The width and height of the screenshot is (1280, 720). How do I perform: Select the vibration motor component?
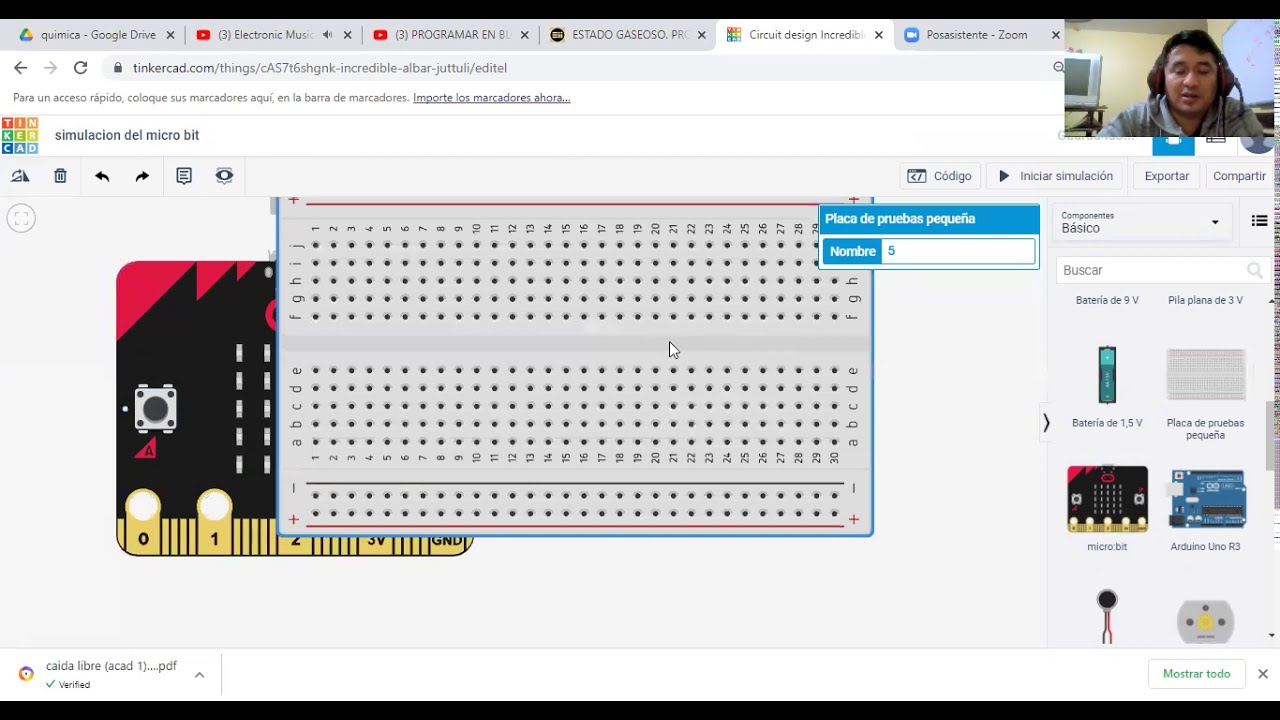tap(1107, 616)
